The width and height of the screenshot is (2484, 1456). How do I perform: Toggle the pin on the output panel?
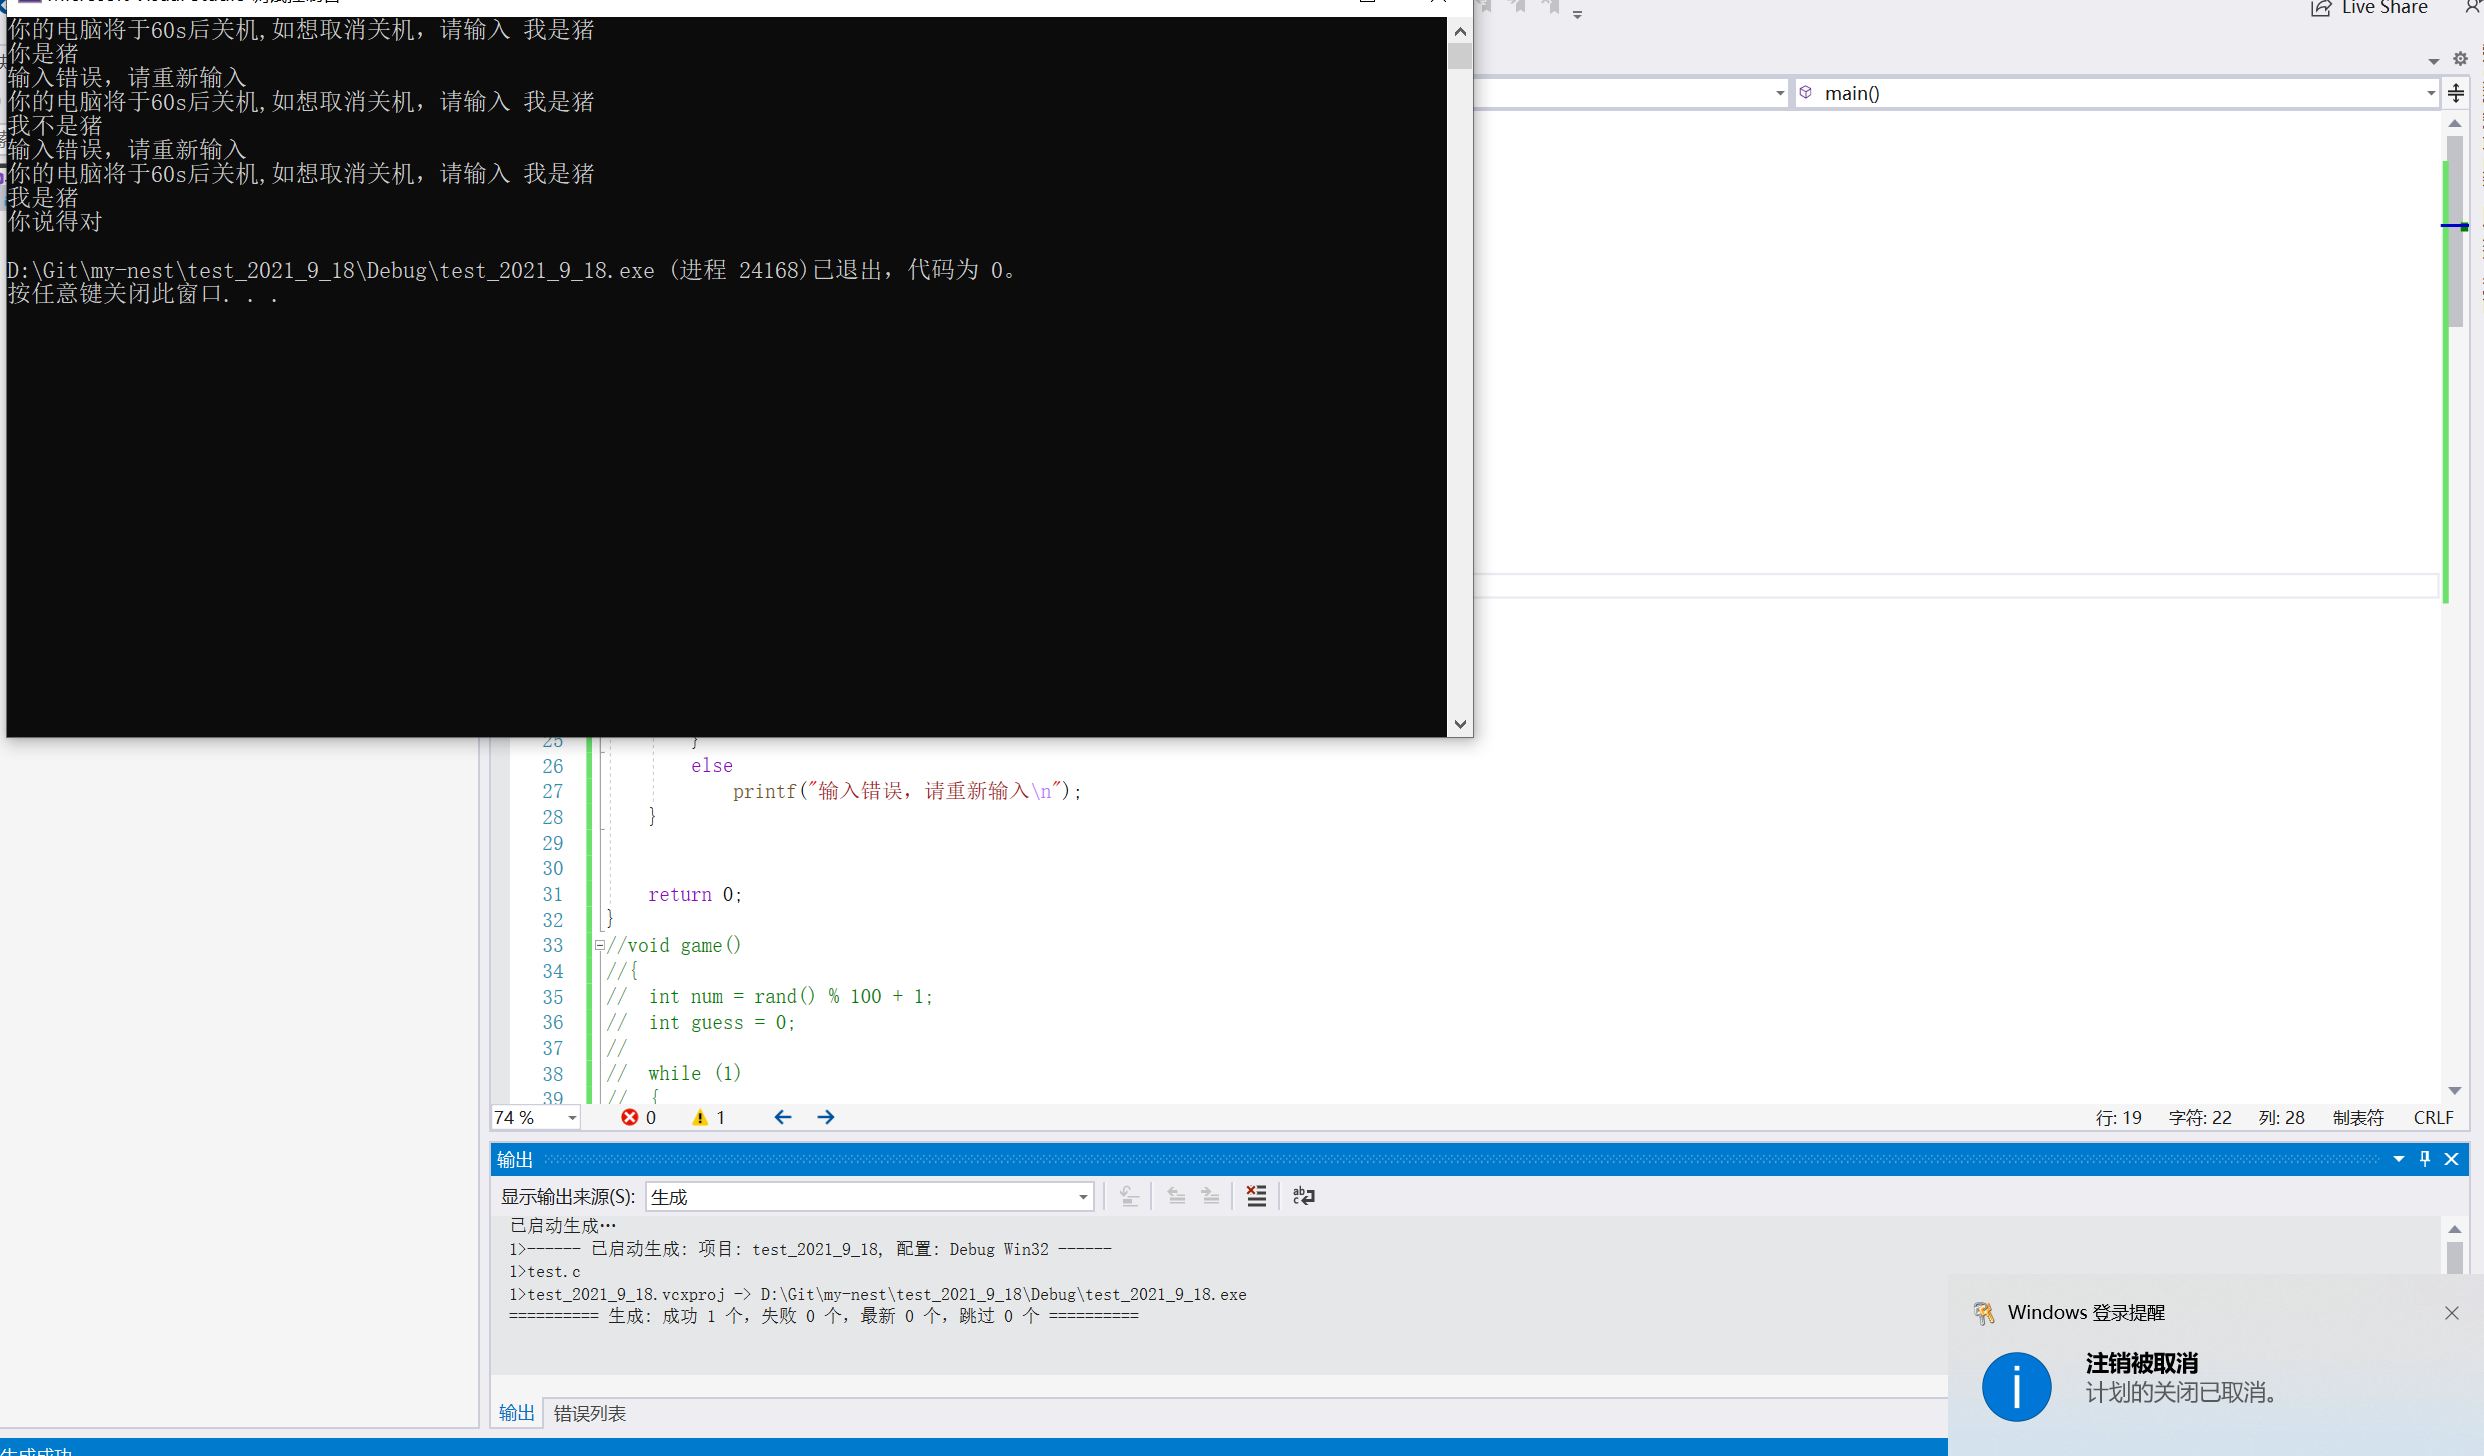pos(2424,1158)
